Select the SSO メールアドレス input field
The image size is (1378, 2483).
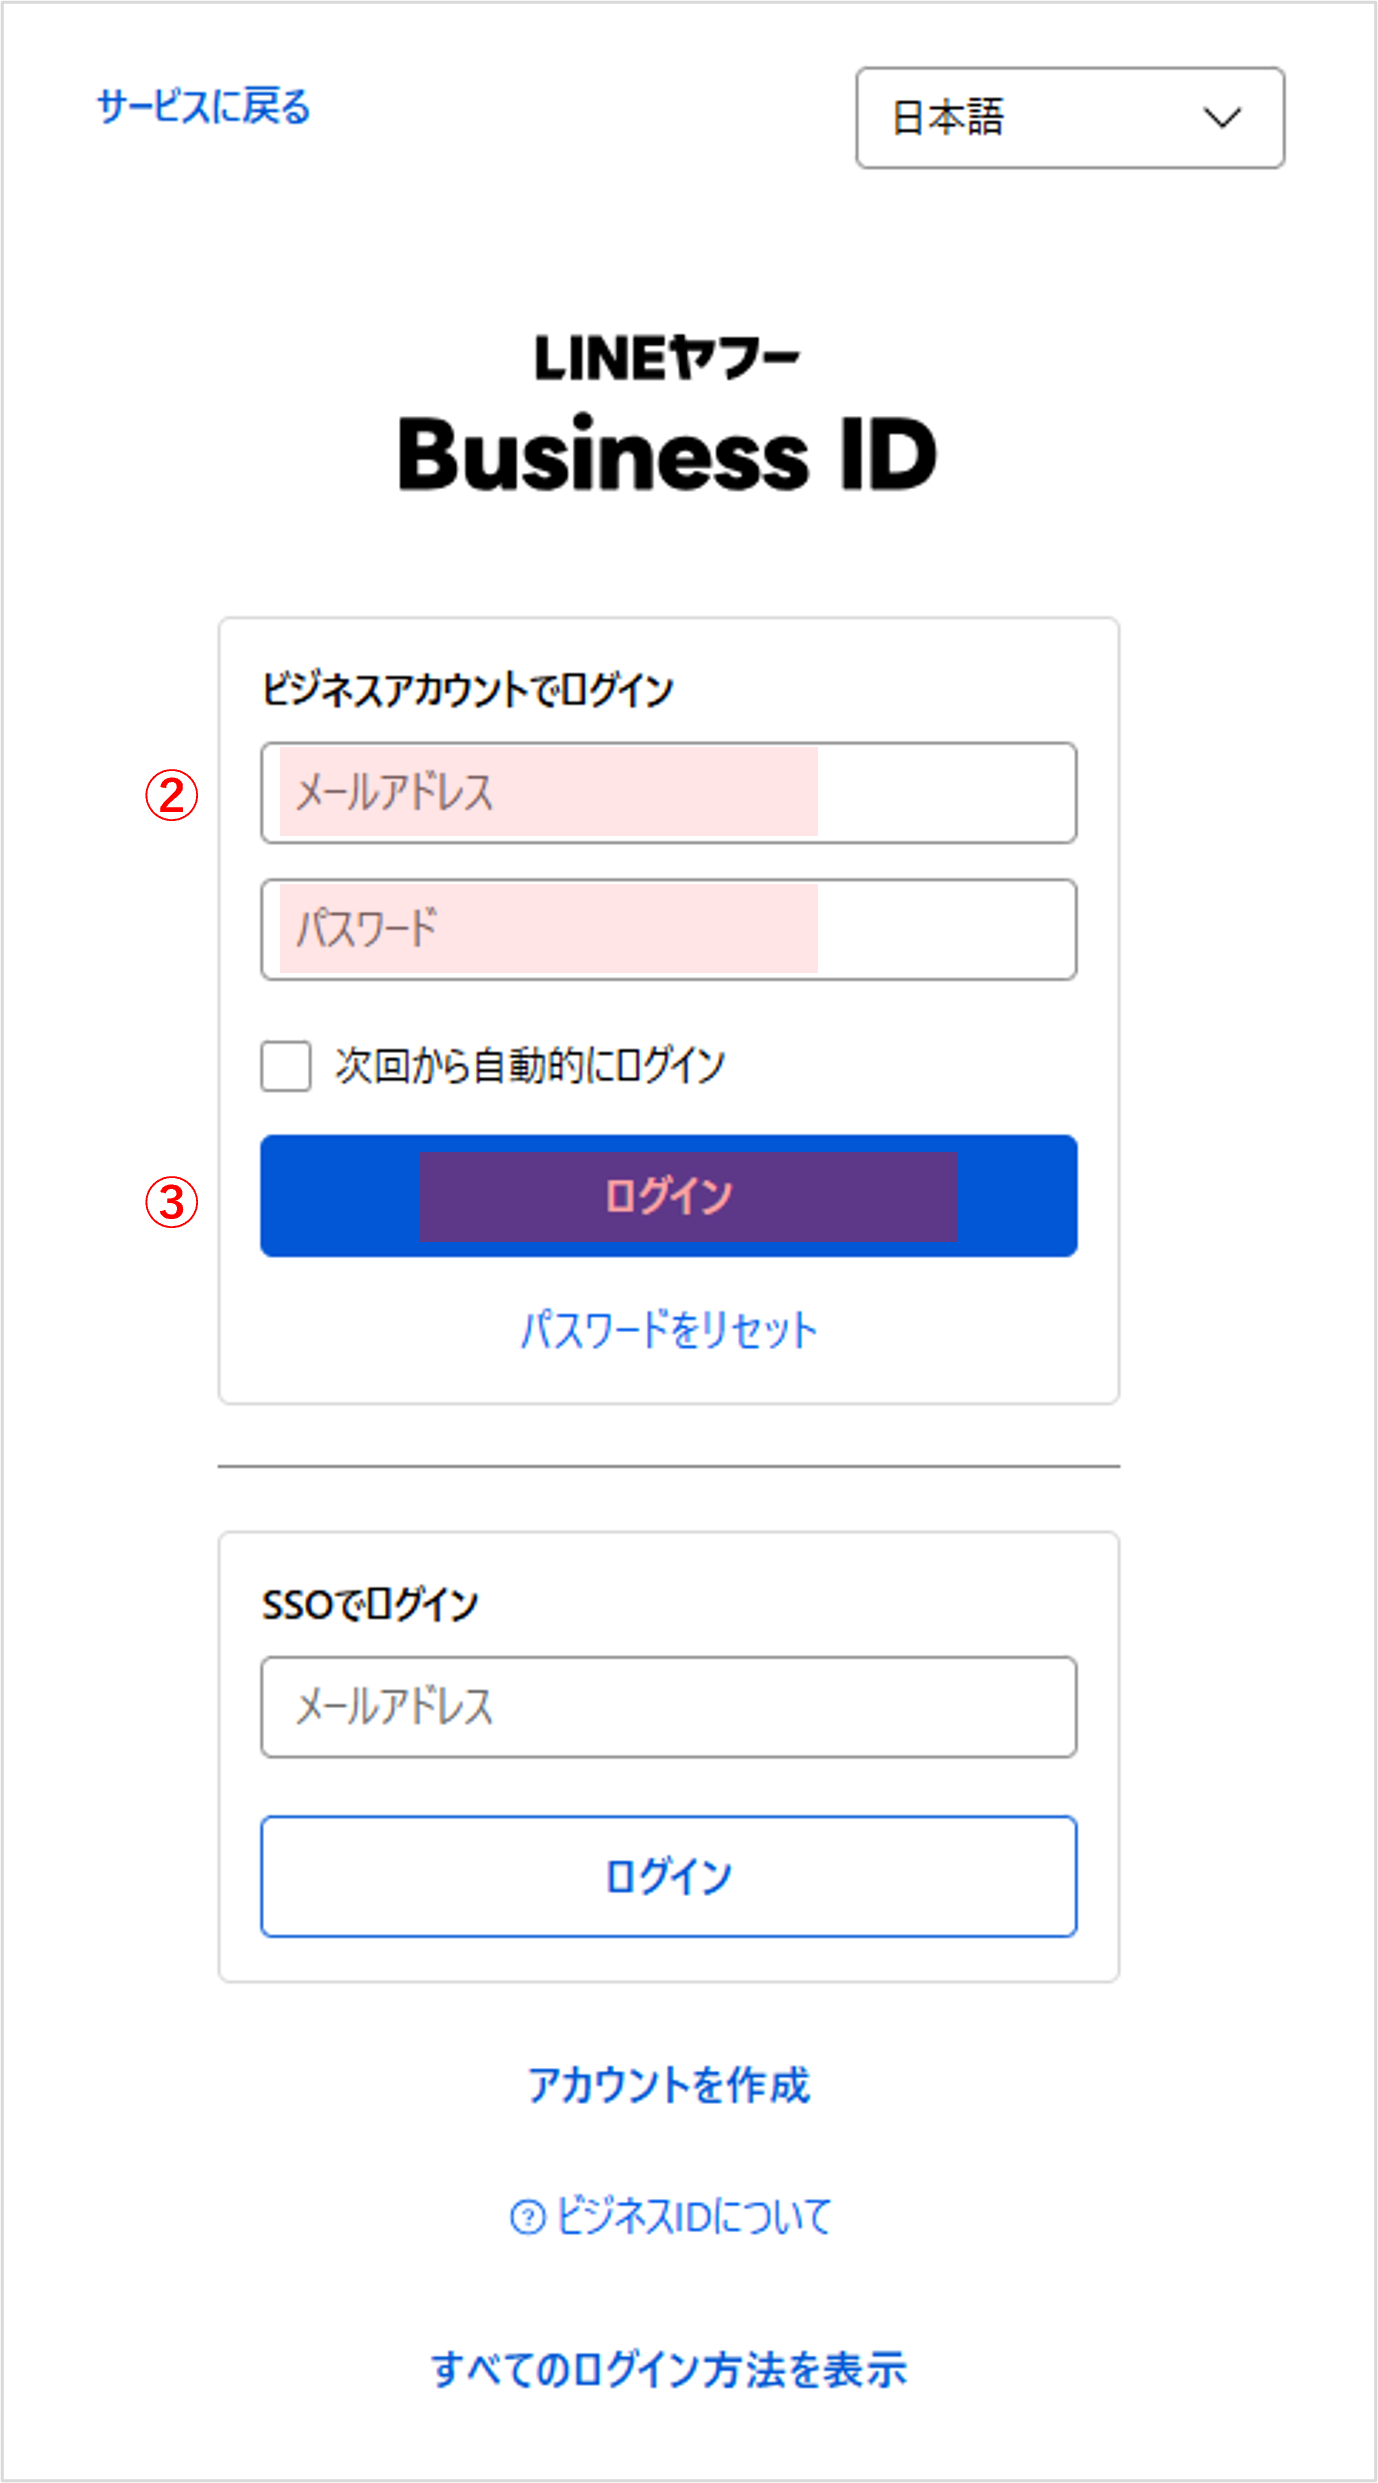(668, 1707)
